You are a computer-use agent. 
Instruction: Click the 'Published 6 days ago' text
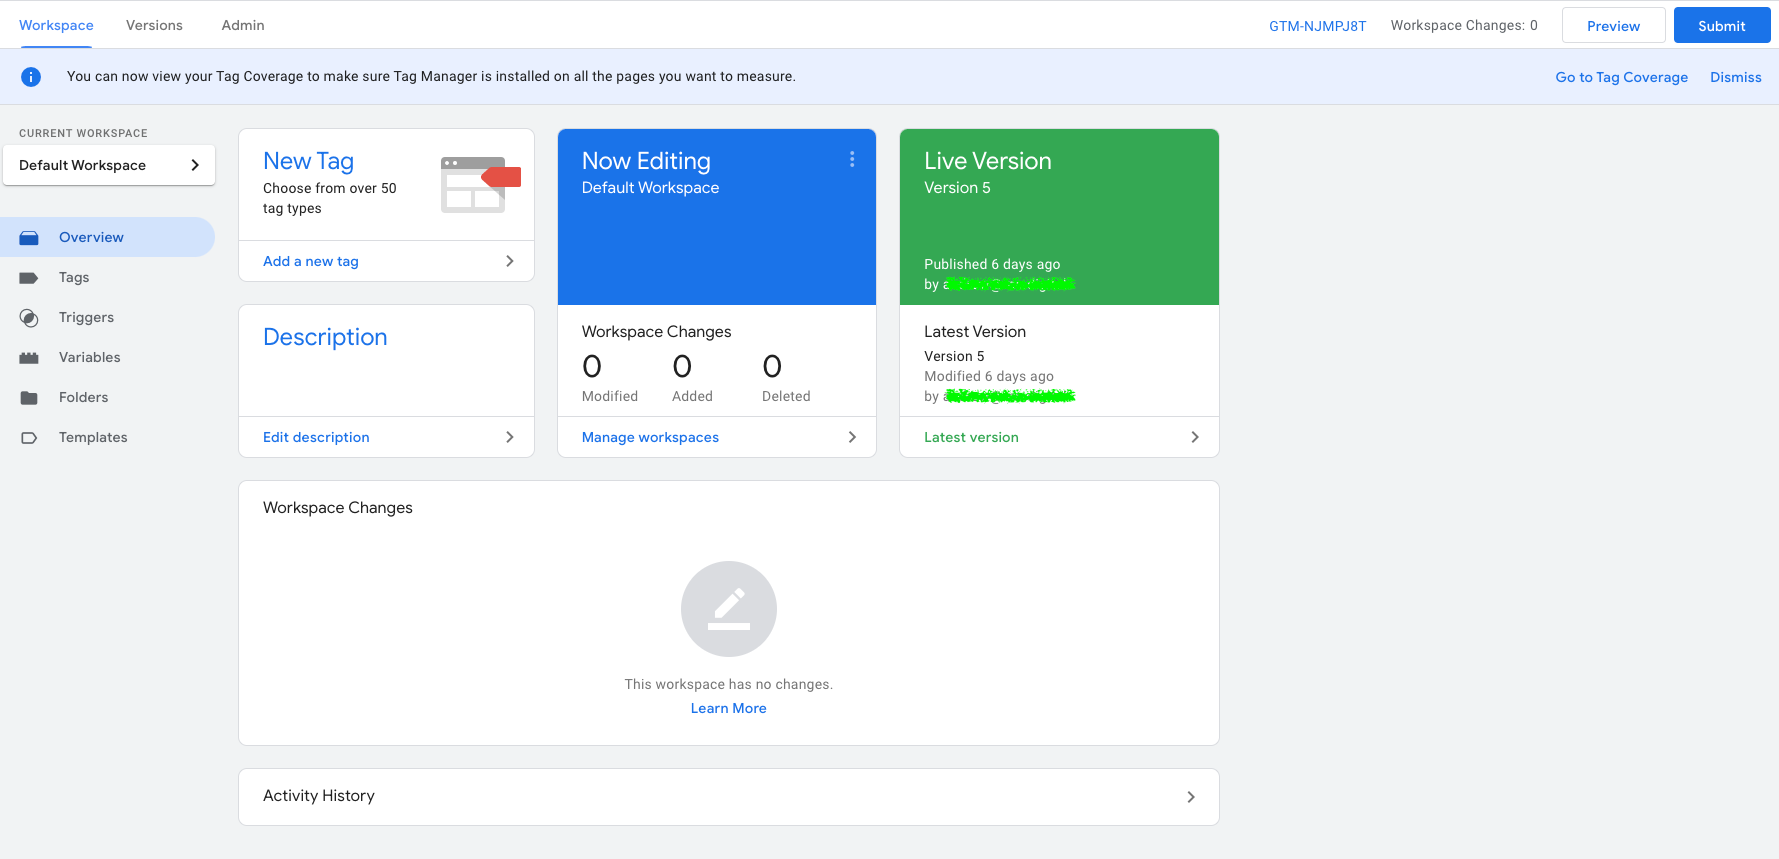coord(992,264)
